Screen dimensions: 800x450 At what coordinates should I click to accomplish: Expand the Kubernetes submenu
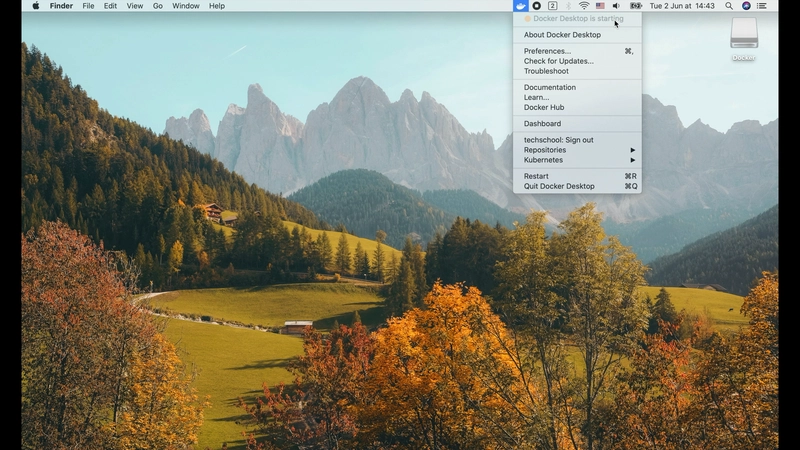coord(577,160)
